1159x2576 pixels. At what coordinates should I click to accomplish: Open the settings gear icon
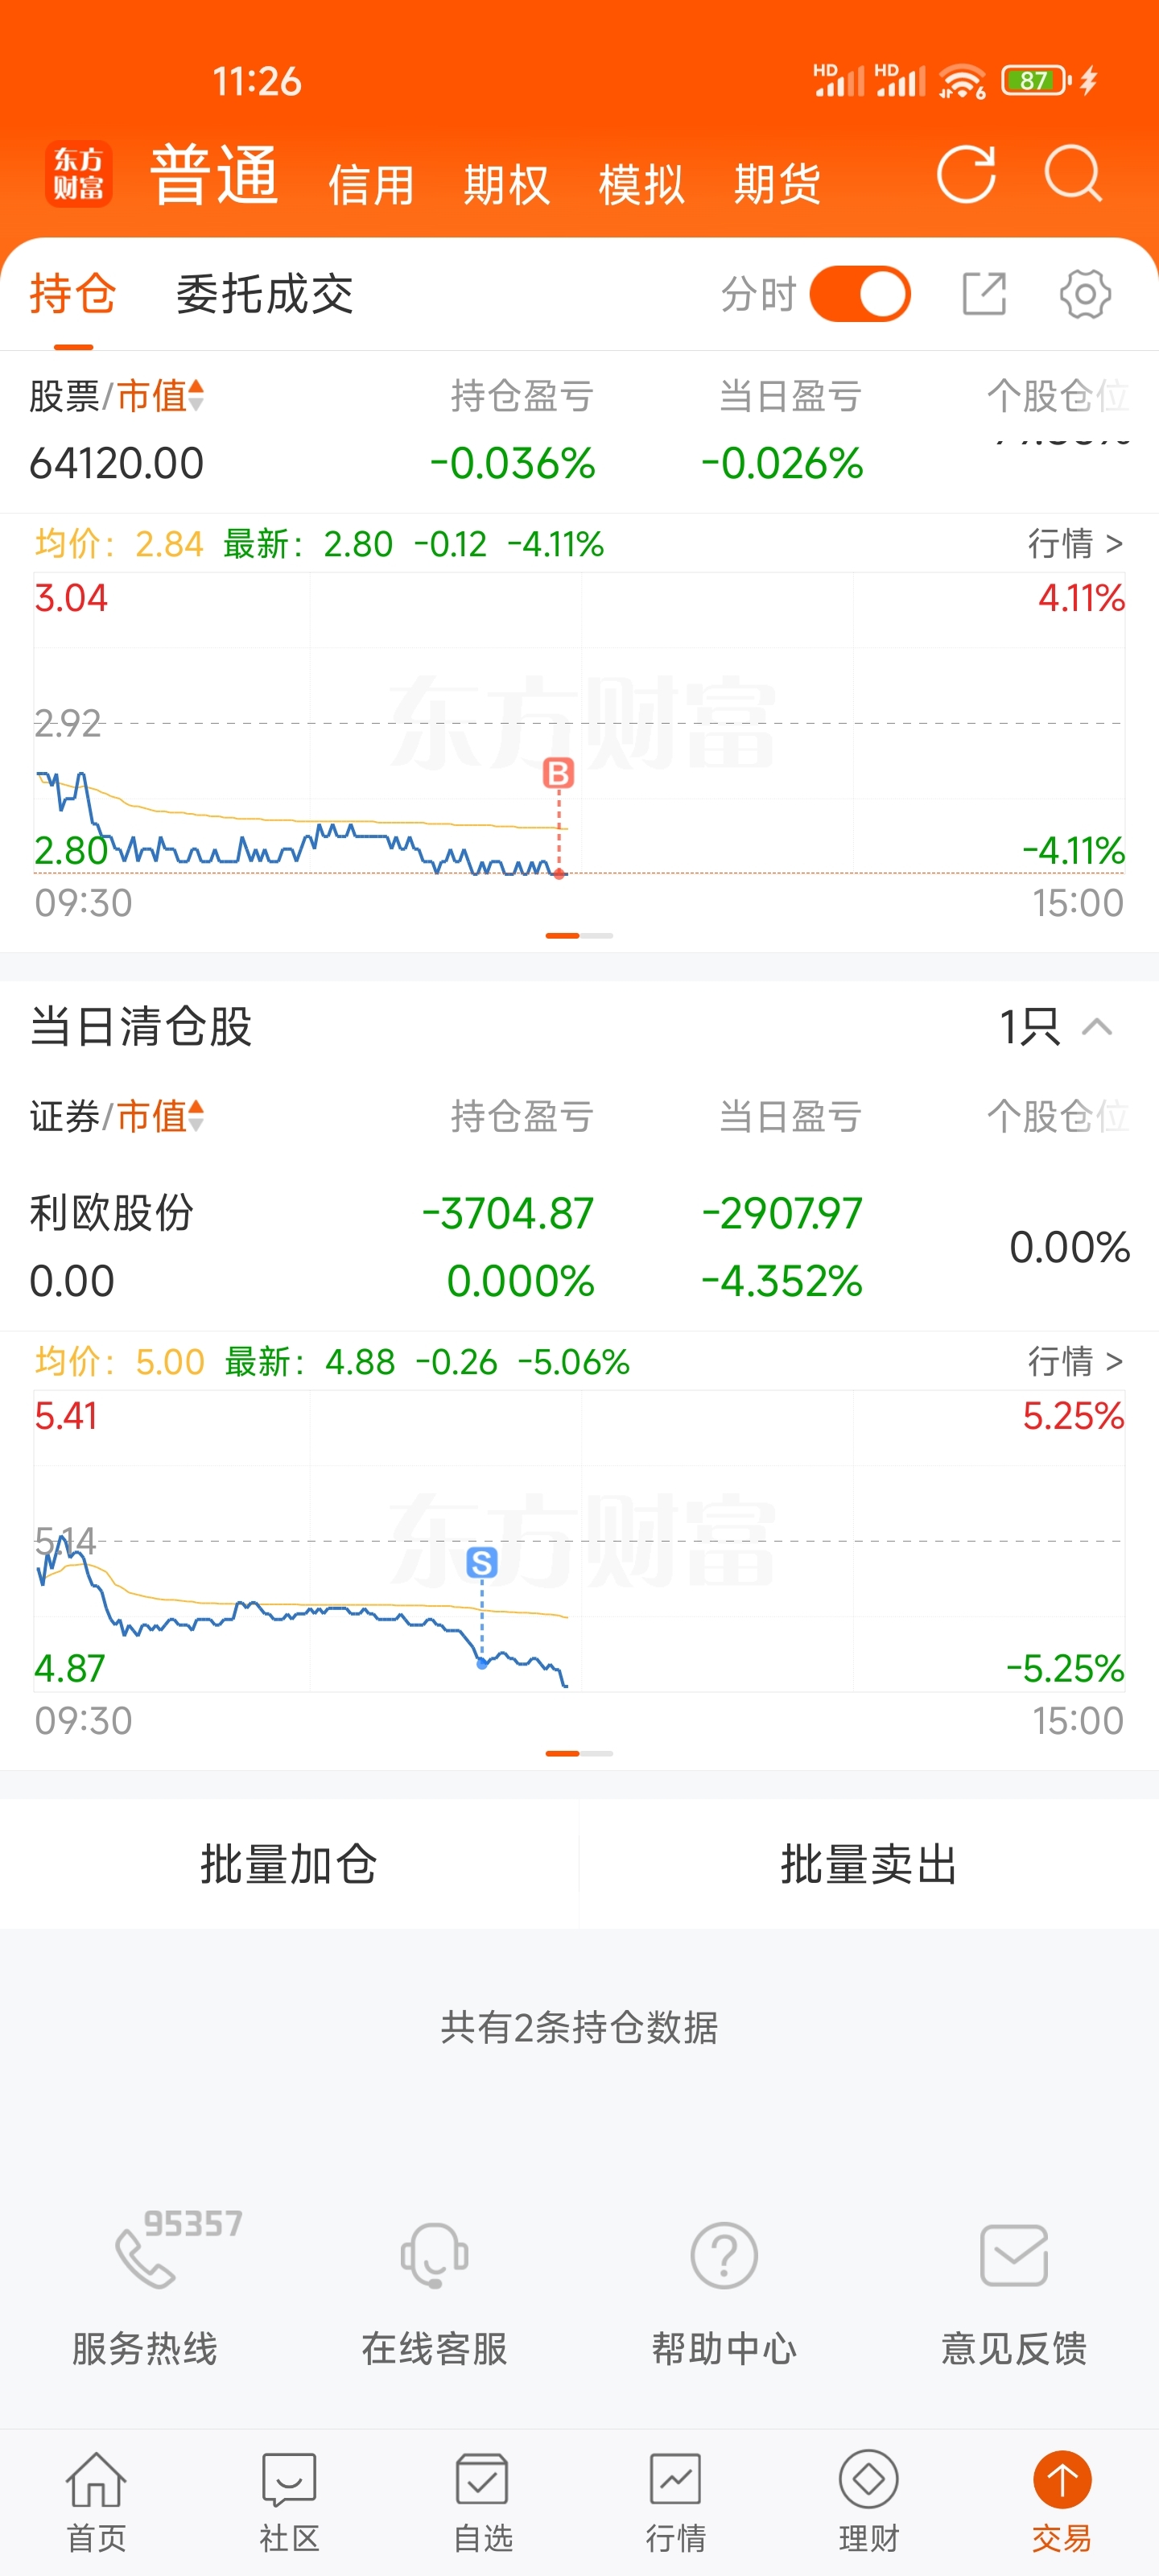[1085, 294]
